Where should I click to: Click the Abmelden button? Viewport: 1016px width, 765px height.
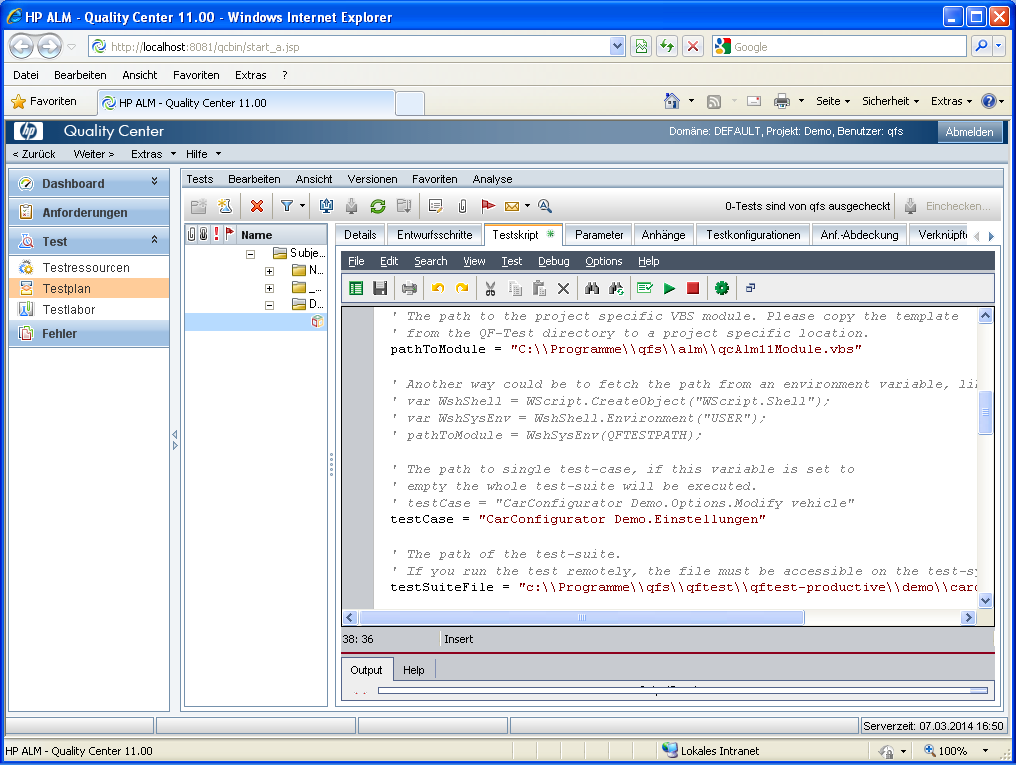coord(969,132)
